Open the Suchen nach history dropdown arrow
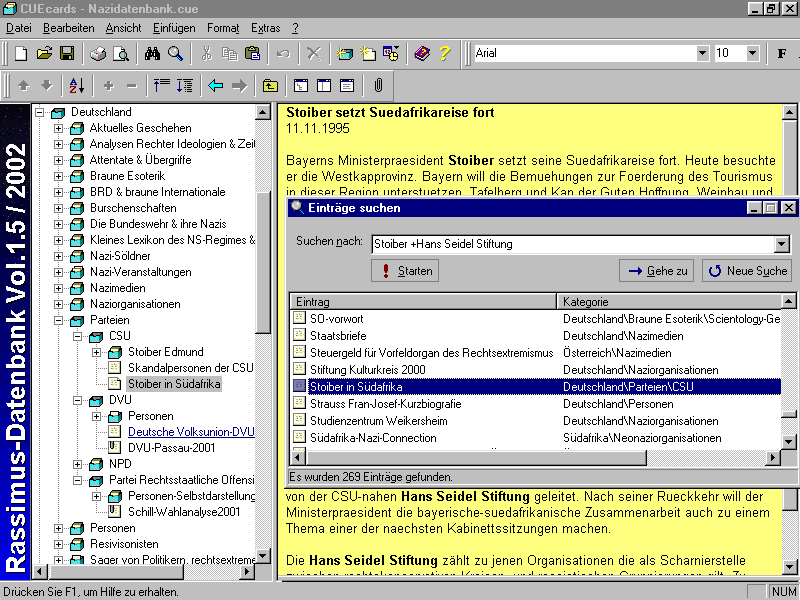The height and width of the screenshot is (600, 800). (781, 244)
